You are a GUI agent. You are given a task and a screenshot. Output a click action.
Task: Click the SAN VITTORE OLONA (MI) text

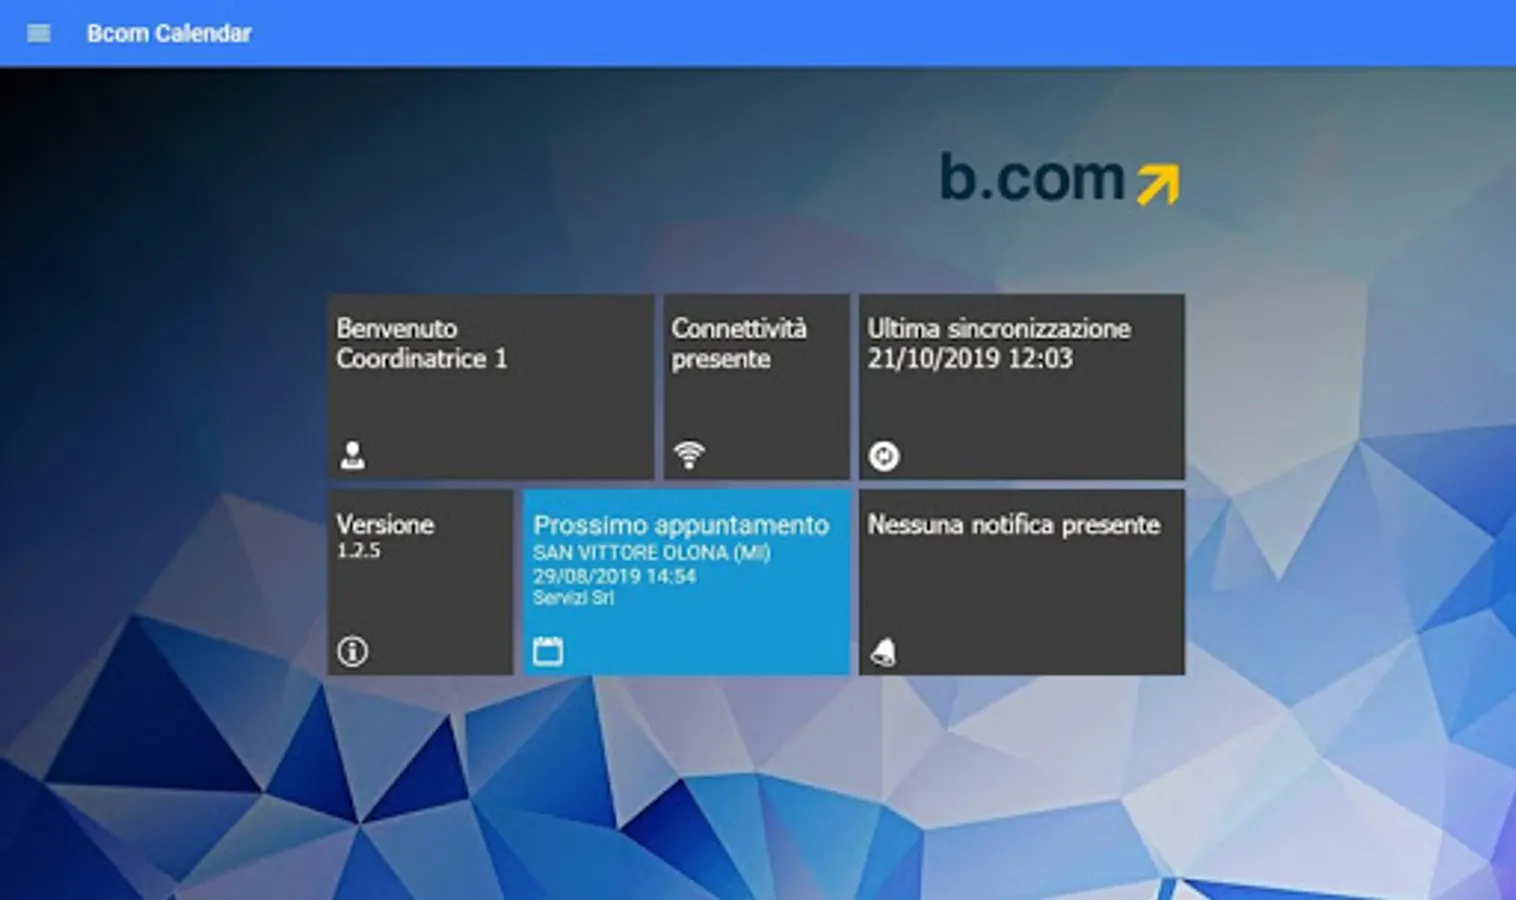(x=651, y=553)
